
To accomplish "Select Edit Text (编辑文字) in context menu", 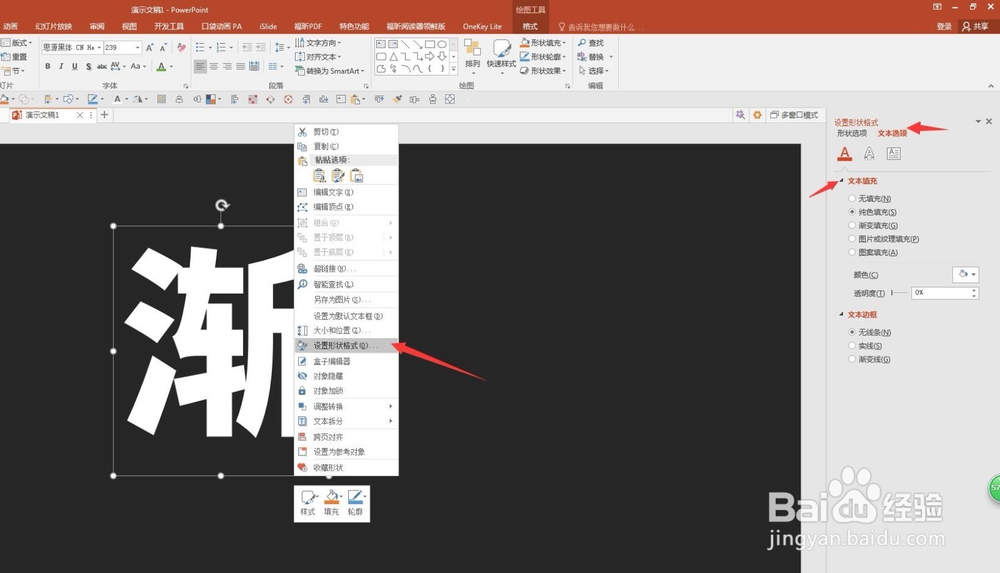I will click(x=346, y=192).
